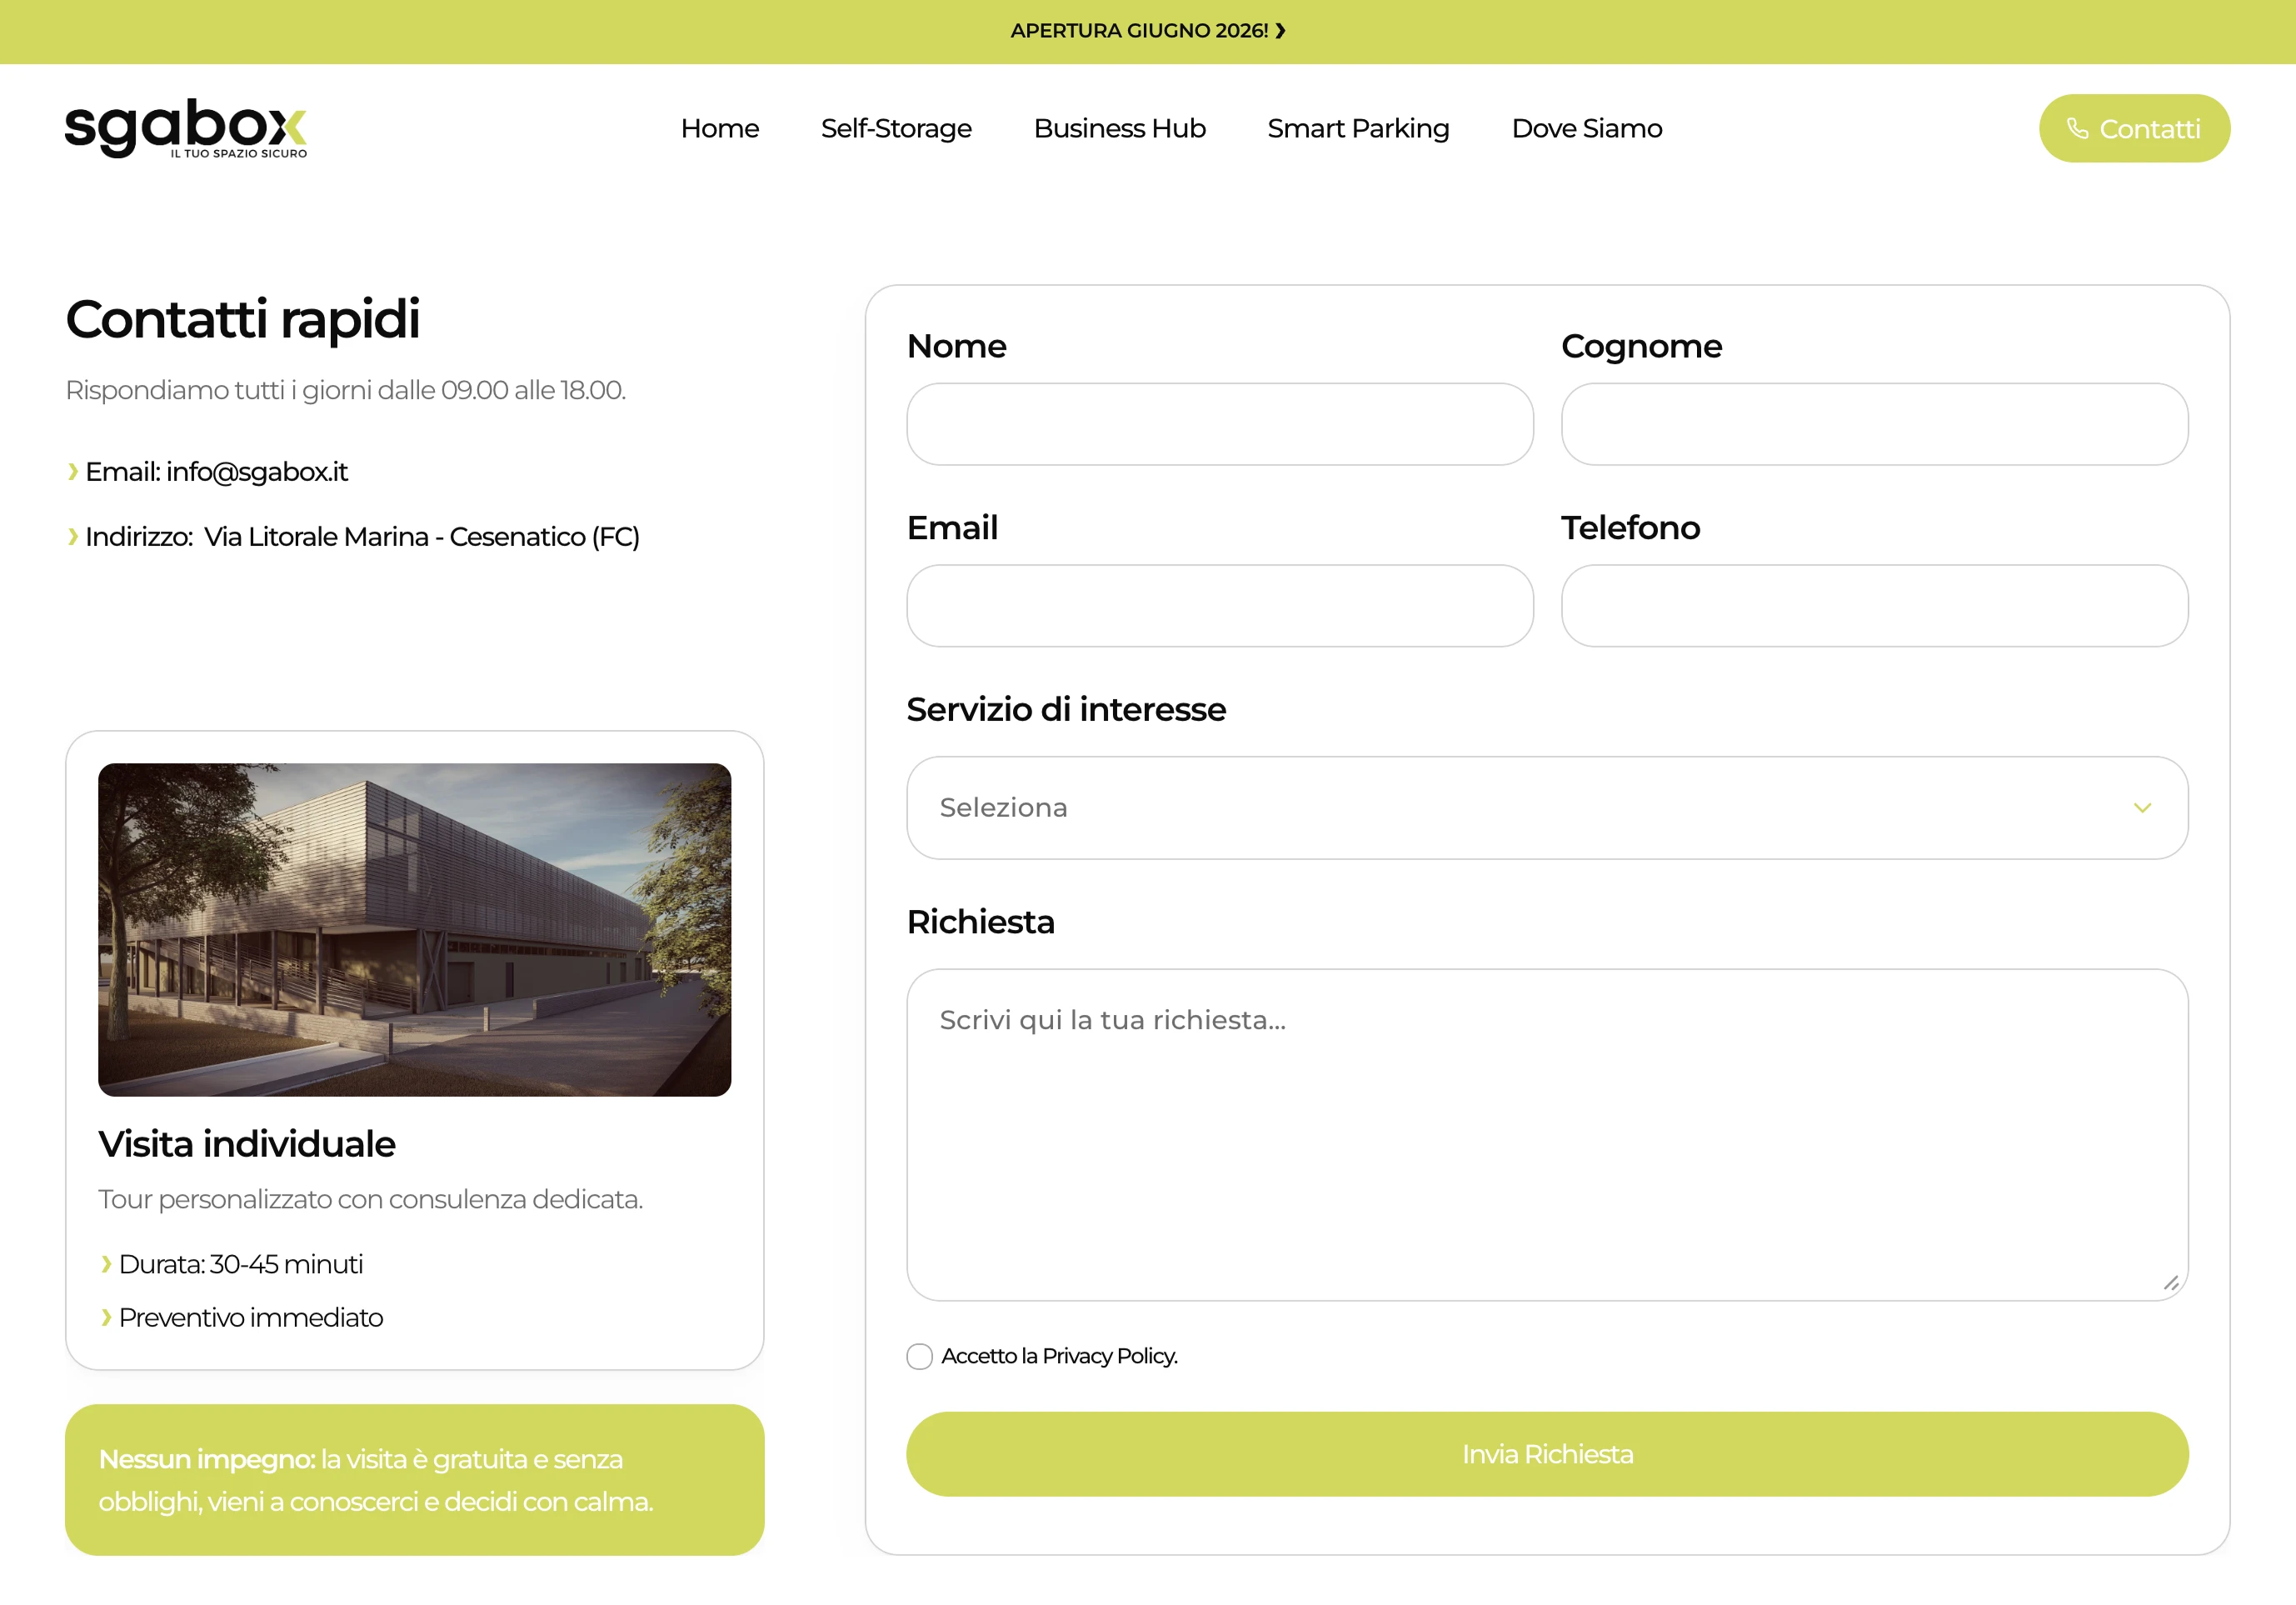Click the sgabox logo
The image size is (2296, 1605).
click(x=186, y=128)
